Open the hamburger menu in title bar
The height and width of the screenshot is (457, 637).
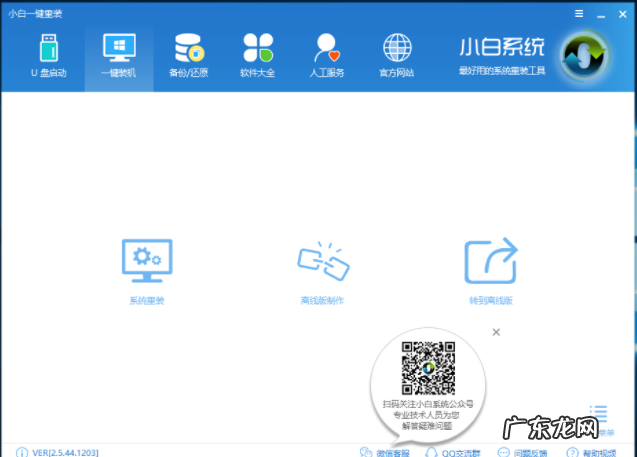(x=579, y=14)
